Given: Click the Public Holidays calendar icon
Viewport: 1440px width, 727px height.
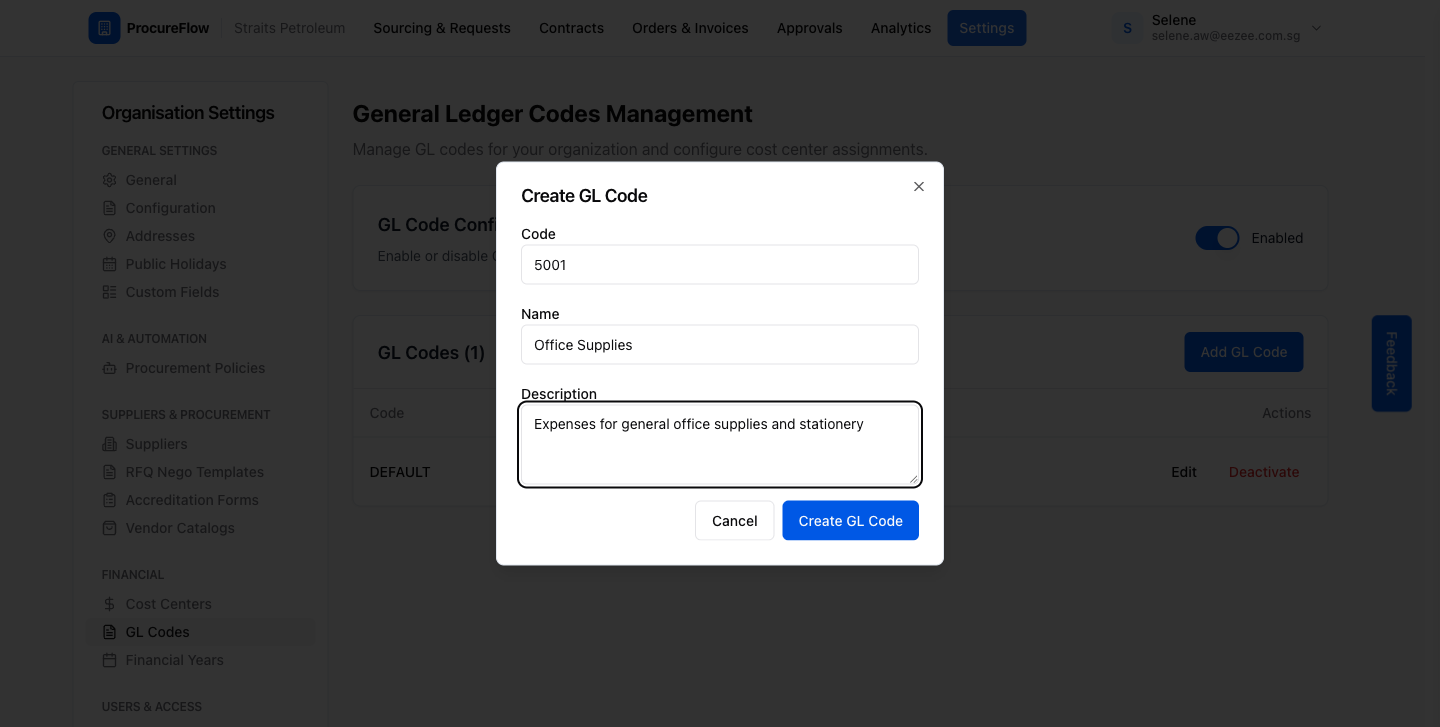Looking at the screenshot, I should 110,264.
